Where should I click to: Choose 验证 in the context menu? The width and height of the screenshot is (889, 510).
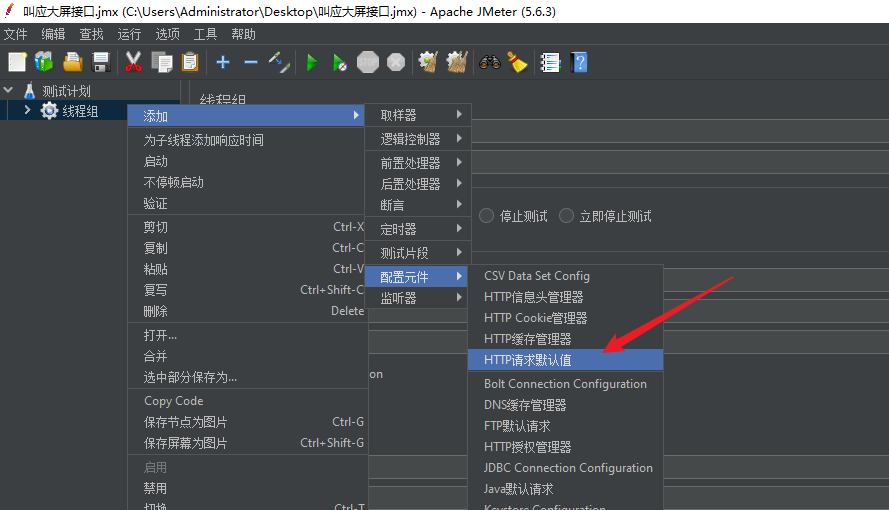tap(246, 203)
